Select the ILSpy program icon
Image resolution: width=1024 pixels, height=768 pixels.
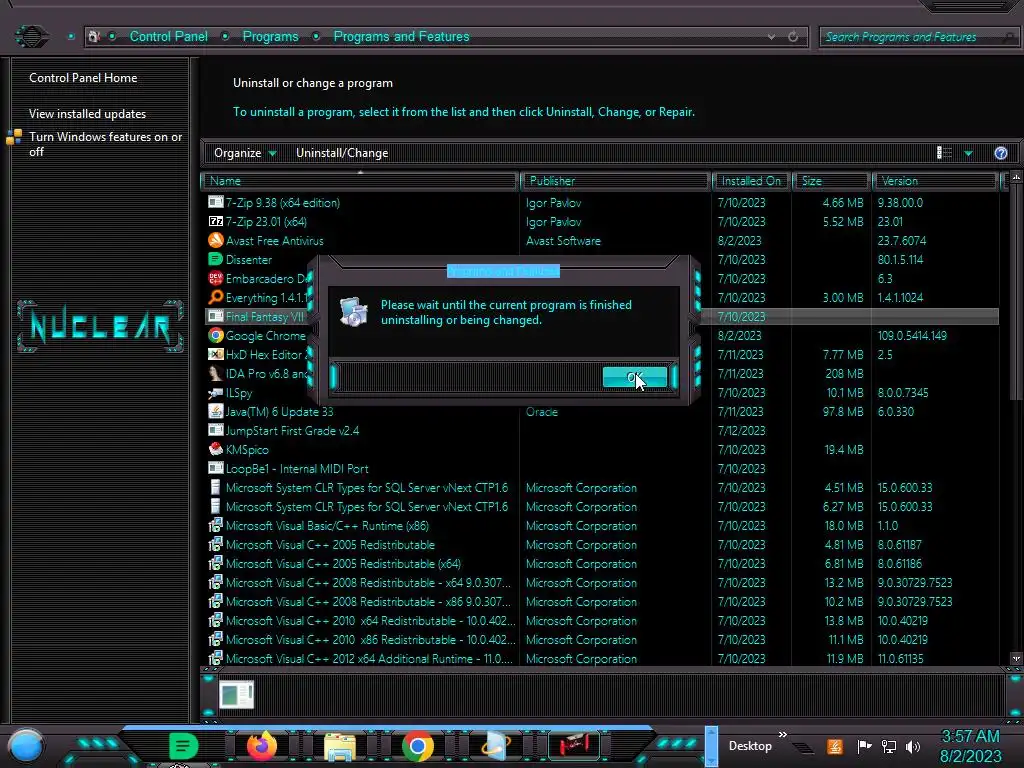216,392
